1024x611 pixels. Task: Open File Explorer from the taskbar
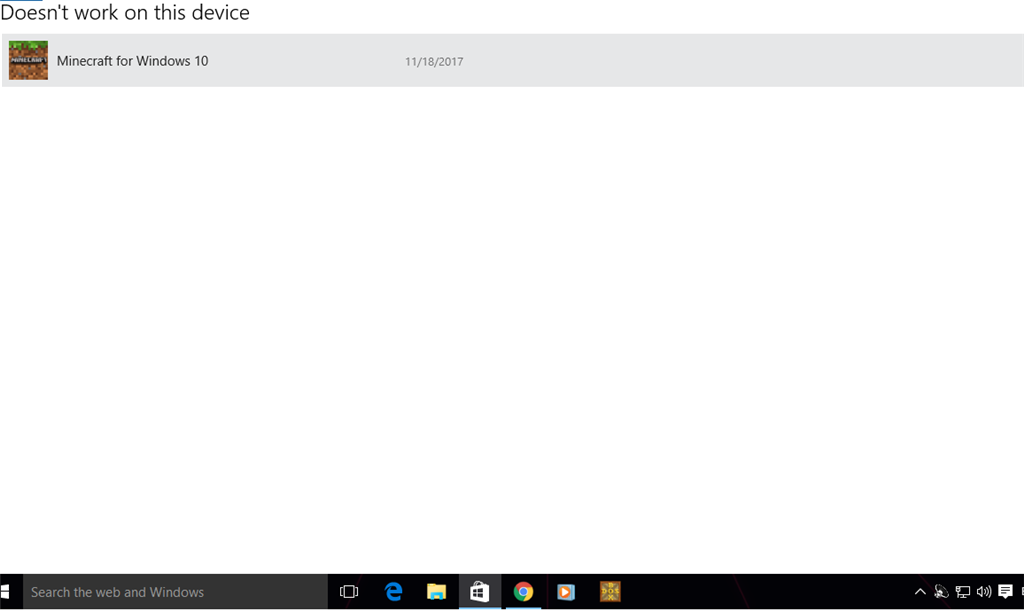point(436,591)
